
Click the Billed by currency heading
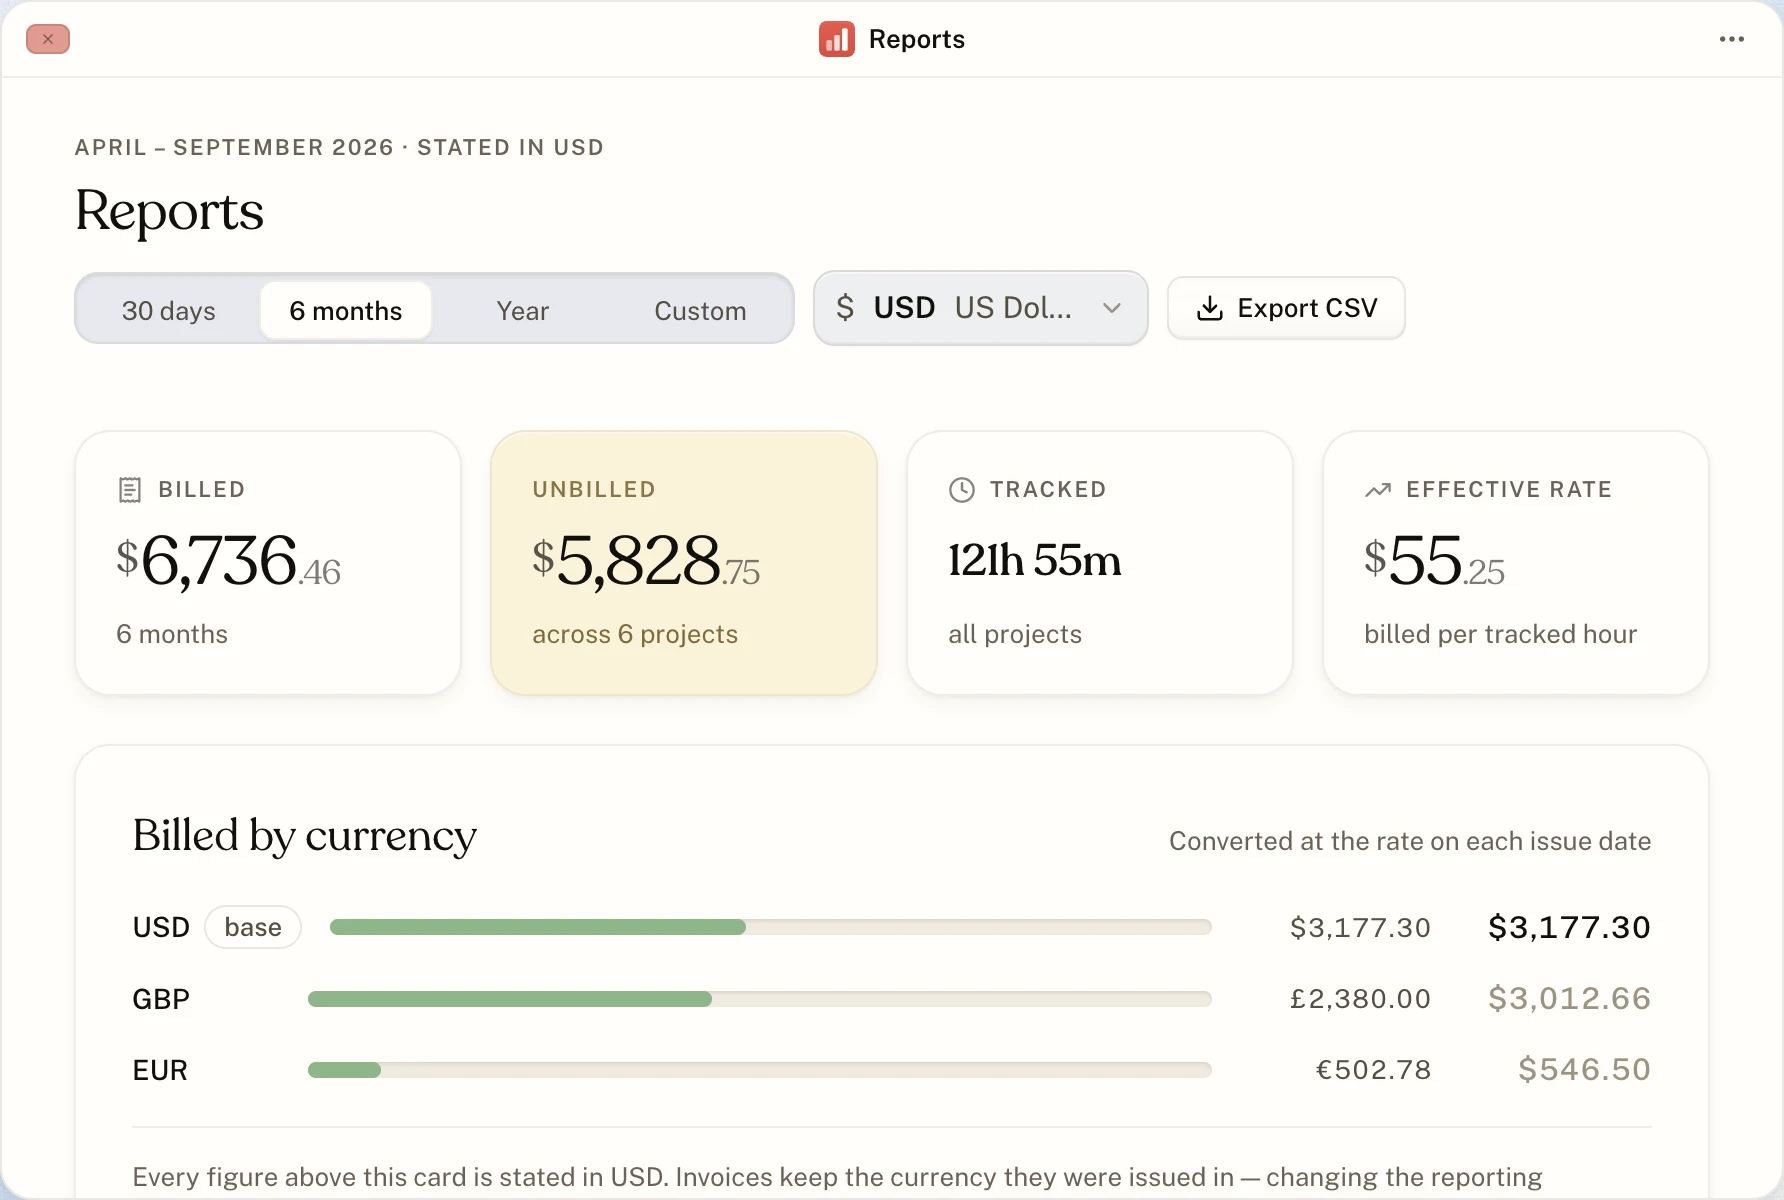pos(305,836)
